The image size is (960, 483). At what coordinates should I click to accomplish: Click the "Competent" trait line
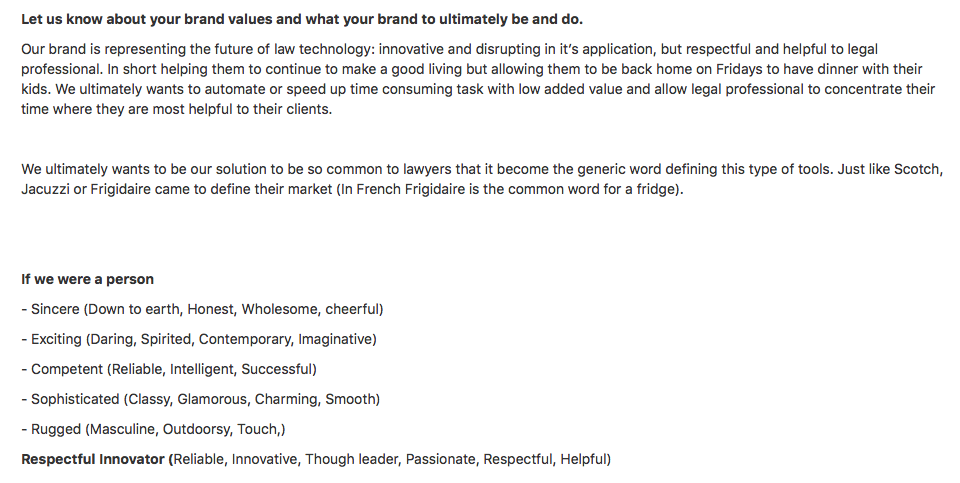tap(169, 369)
